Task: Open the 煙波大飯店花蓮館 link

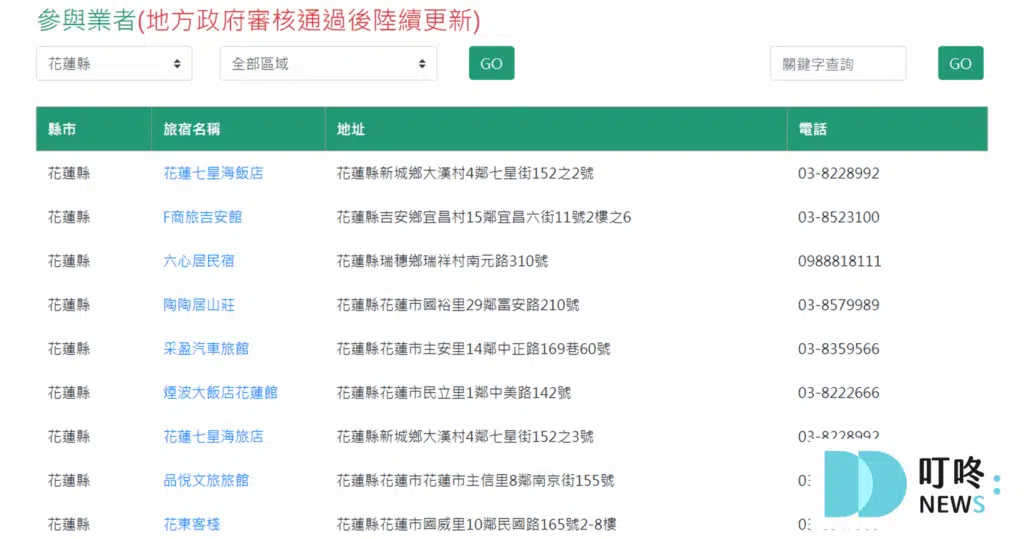Action: coord(220,392)
